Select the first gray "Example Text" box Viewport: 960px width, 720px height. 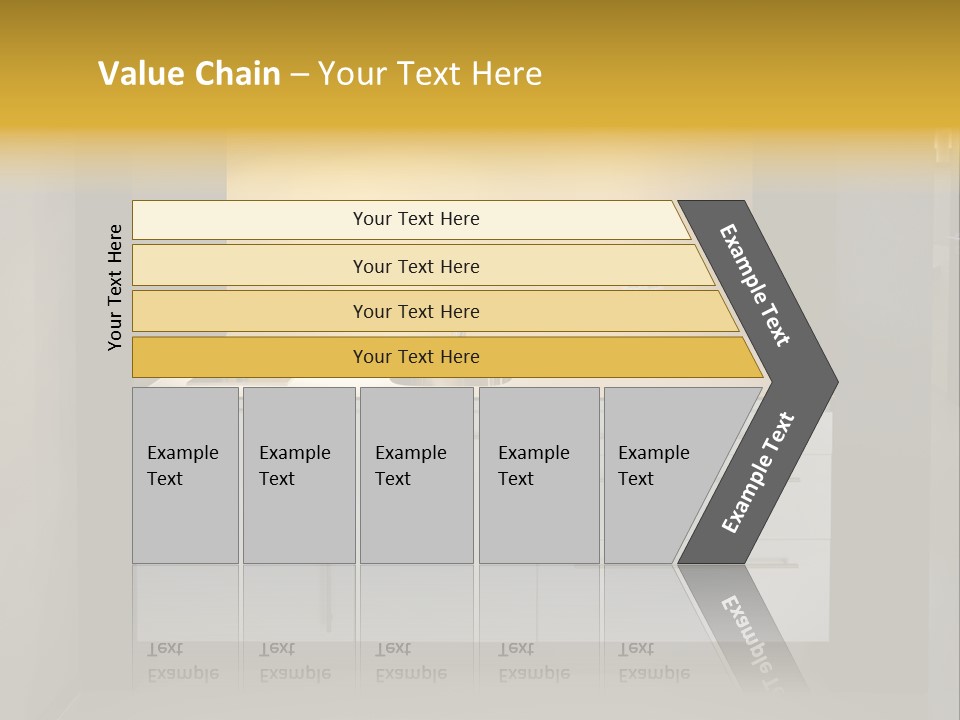pos(185,475)
